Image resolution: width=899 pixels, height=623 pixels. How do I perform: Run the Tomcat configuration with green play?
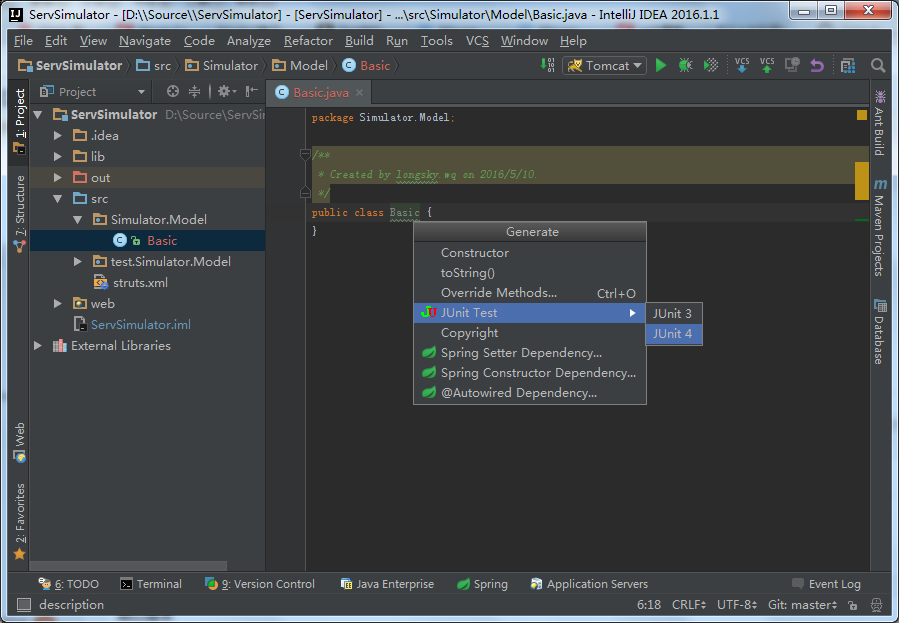pyautogui.click(x=661, y=65)
